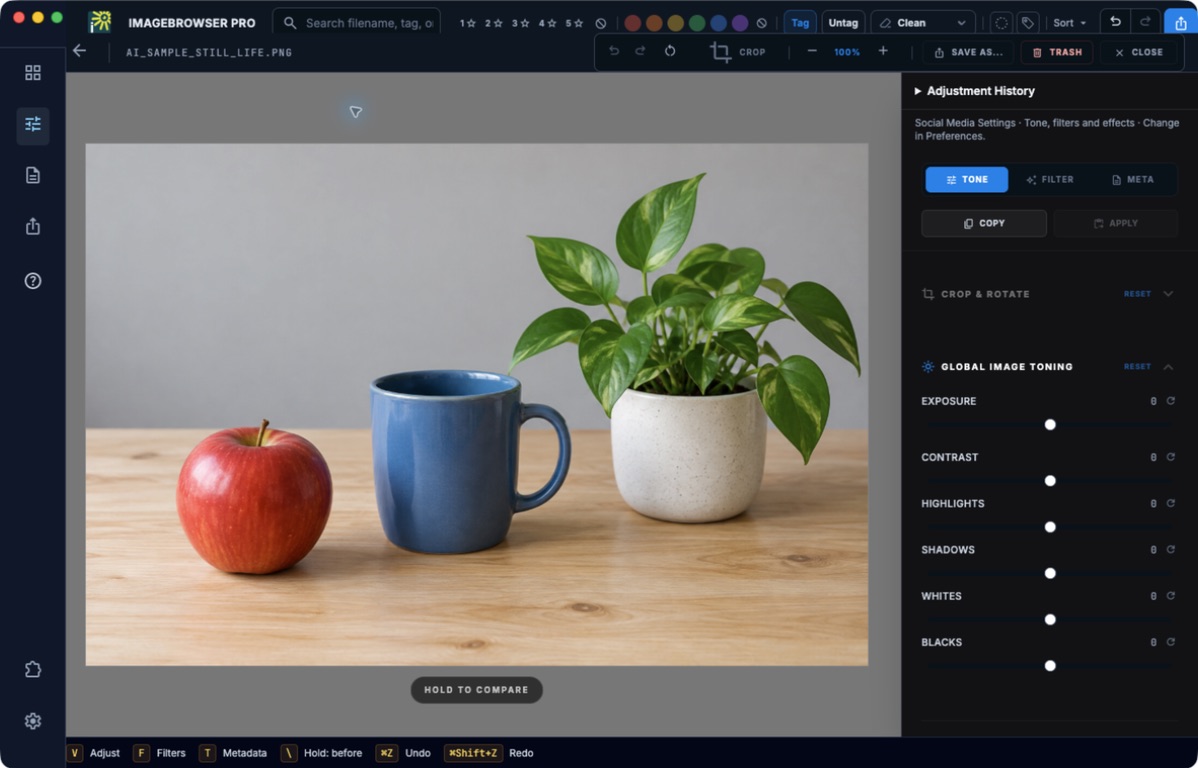Select the green color label swatch
The image size is (1198, 768).
697,23
